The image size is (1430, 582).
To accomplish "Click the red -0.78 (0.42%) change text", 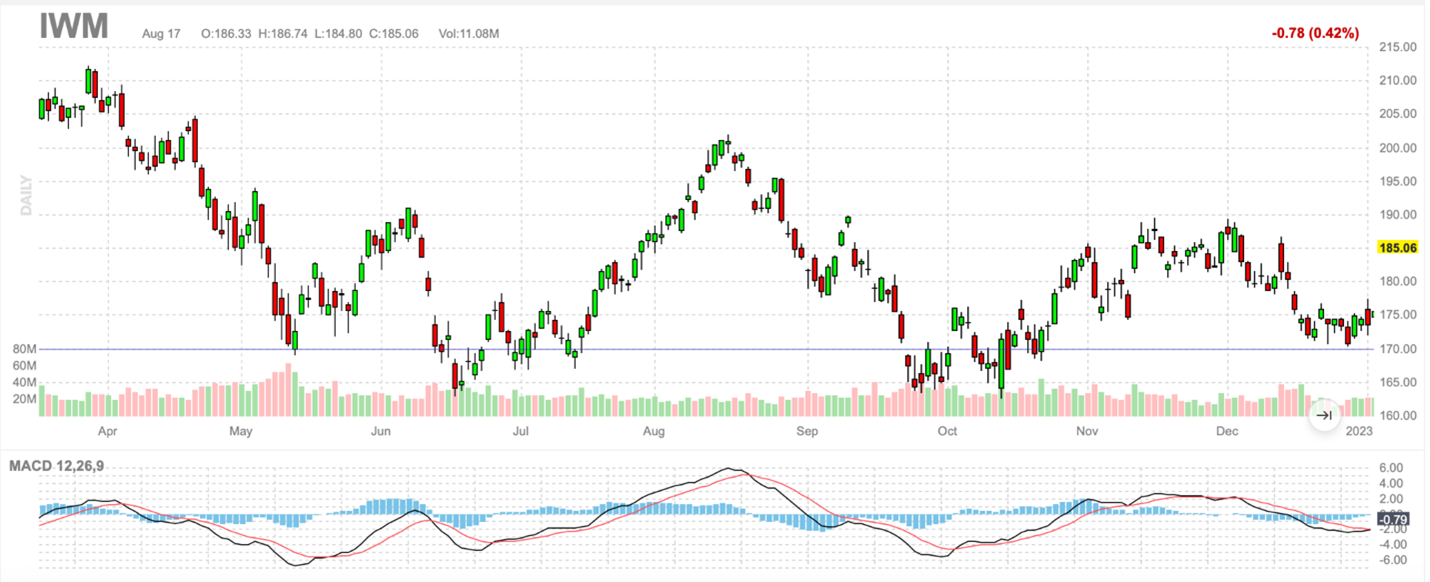I will tap(1315, 33).
